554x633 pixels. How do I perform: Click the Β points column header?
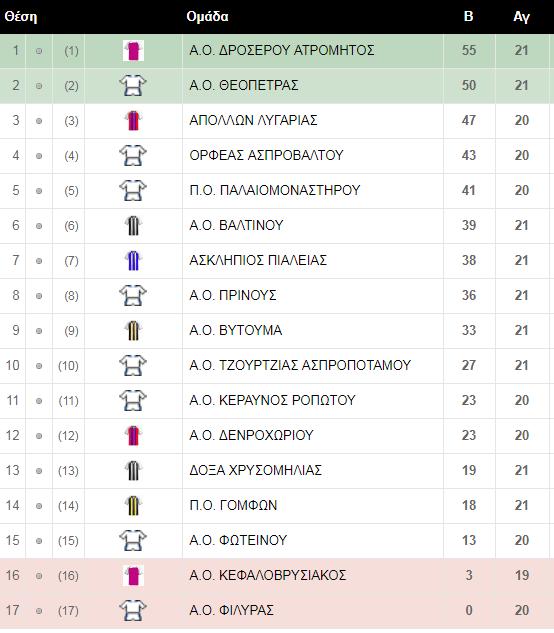468,17
